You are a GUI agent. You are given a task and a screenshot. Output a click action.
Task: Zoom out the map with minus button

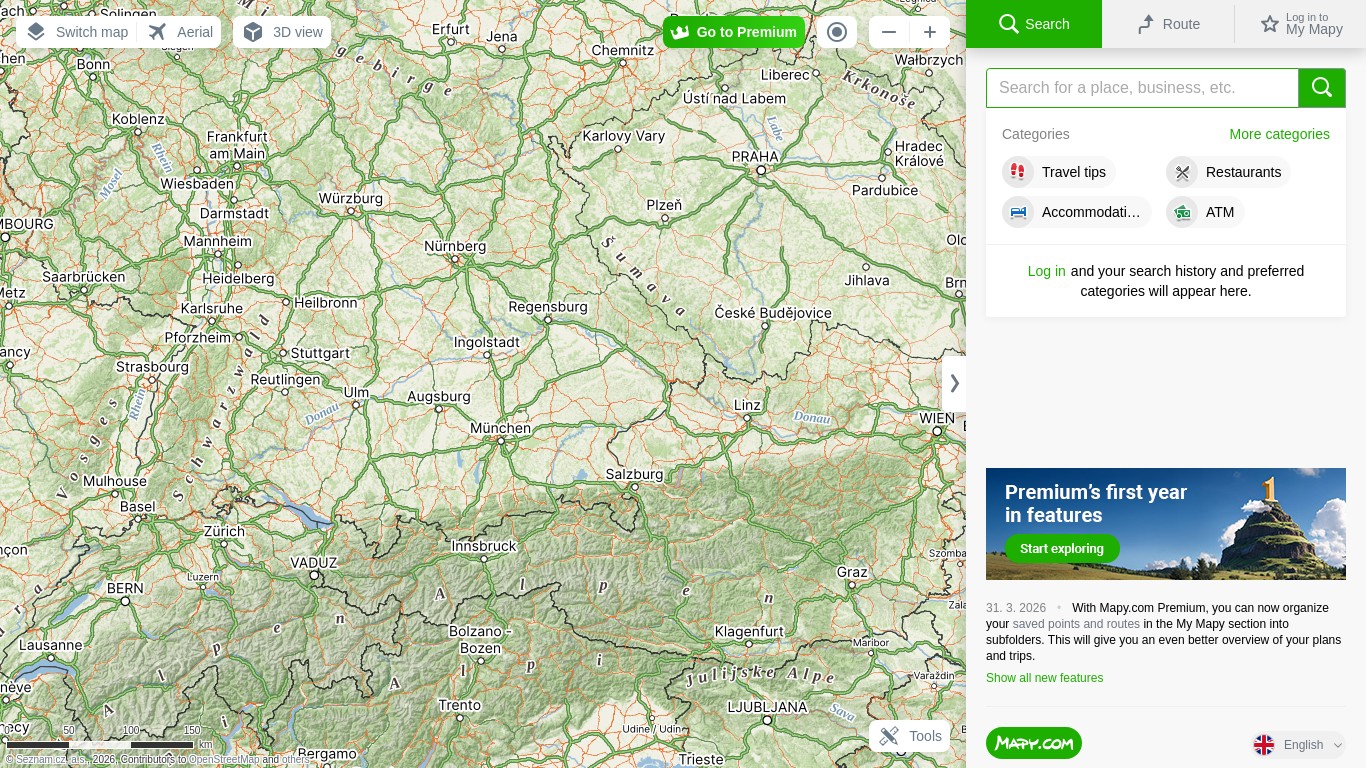(x=888, y=32)
